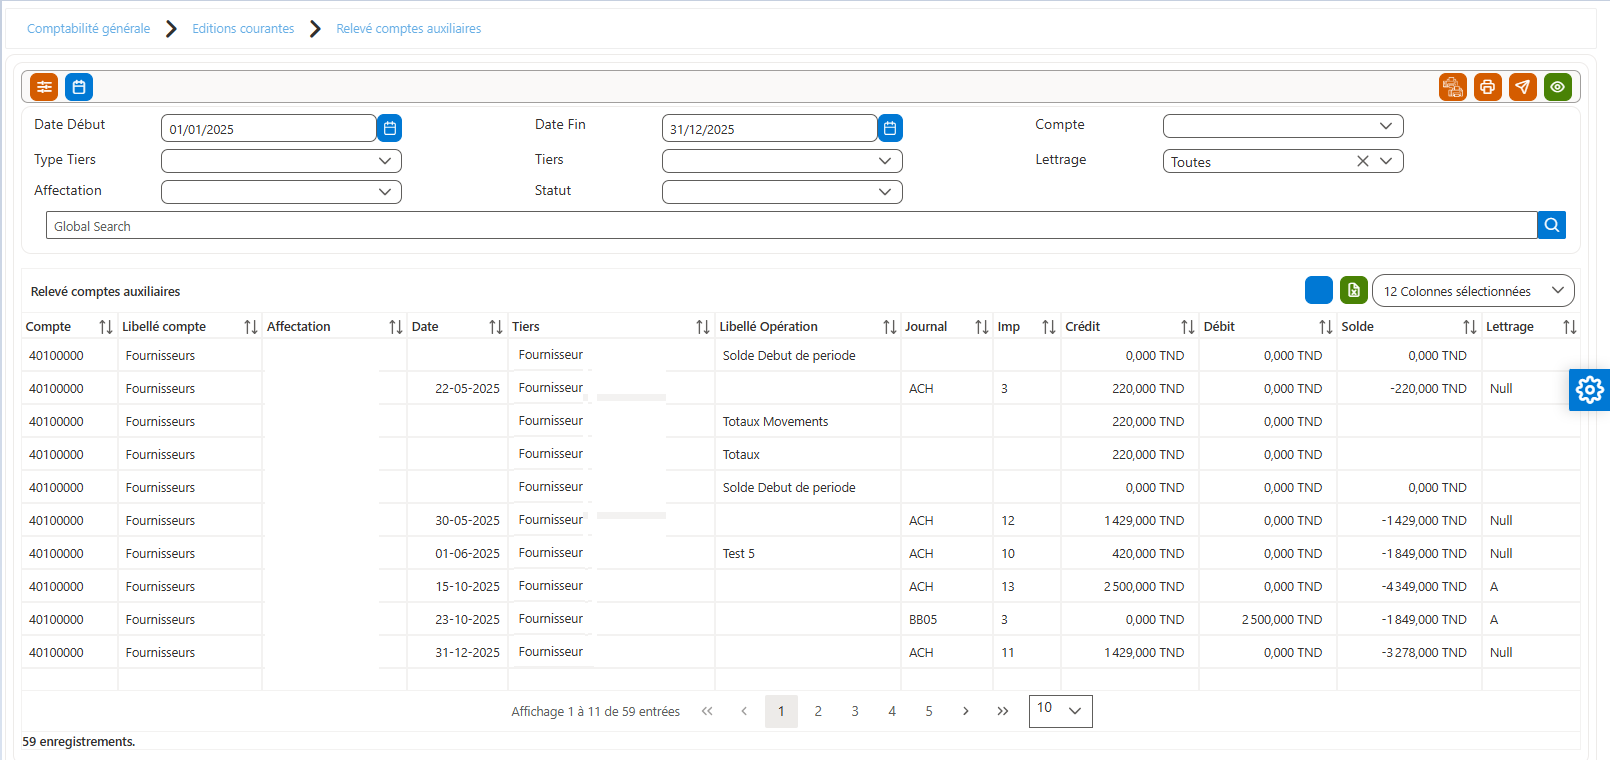
Task: Select the 22-05-2025 date cell
Action: [x=457, y=388]
